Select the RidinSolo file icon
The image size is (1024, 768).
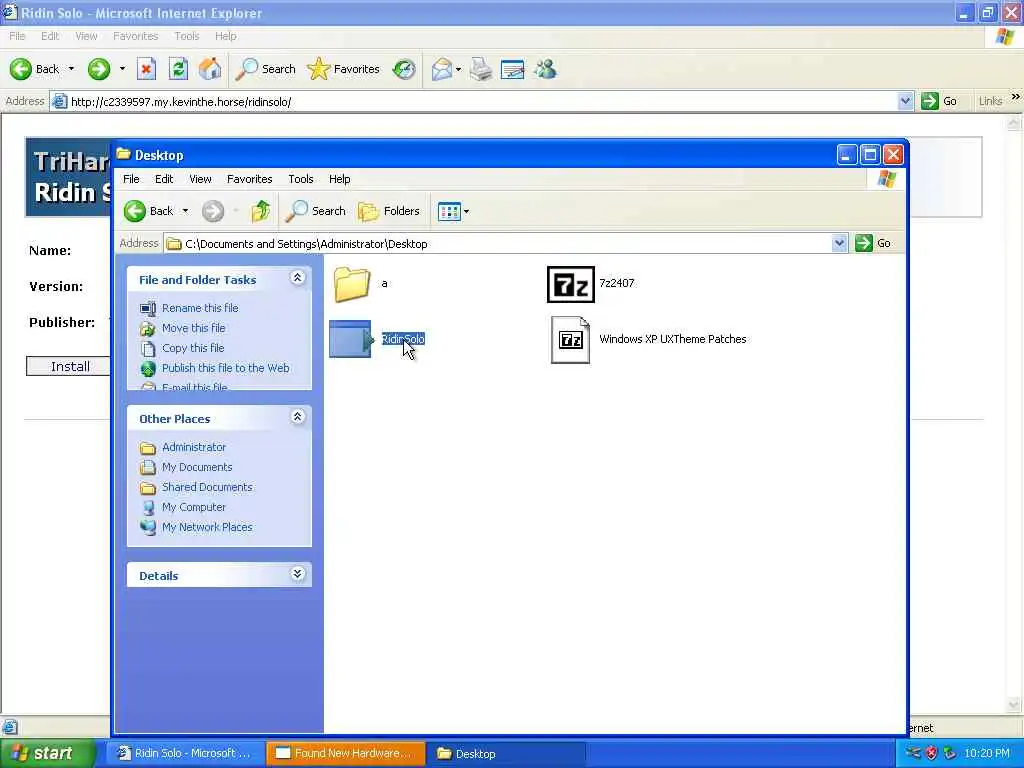(350, 339)
